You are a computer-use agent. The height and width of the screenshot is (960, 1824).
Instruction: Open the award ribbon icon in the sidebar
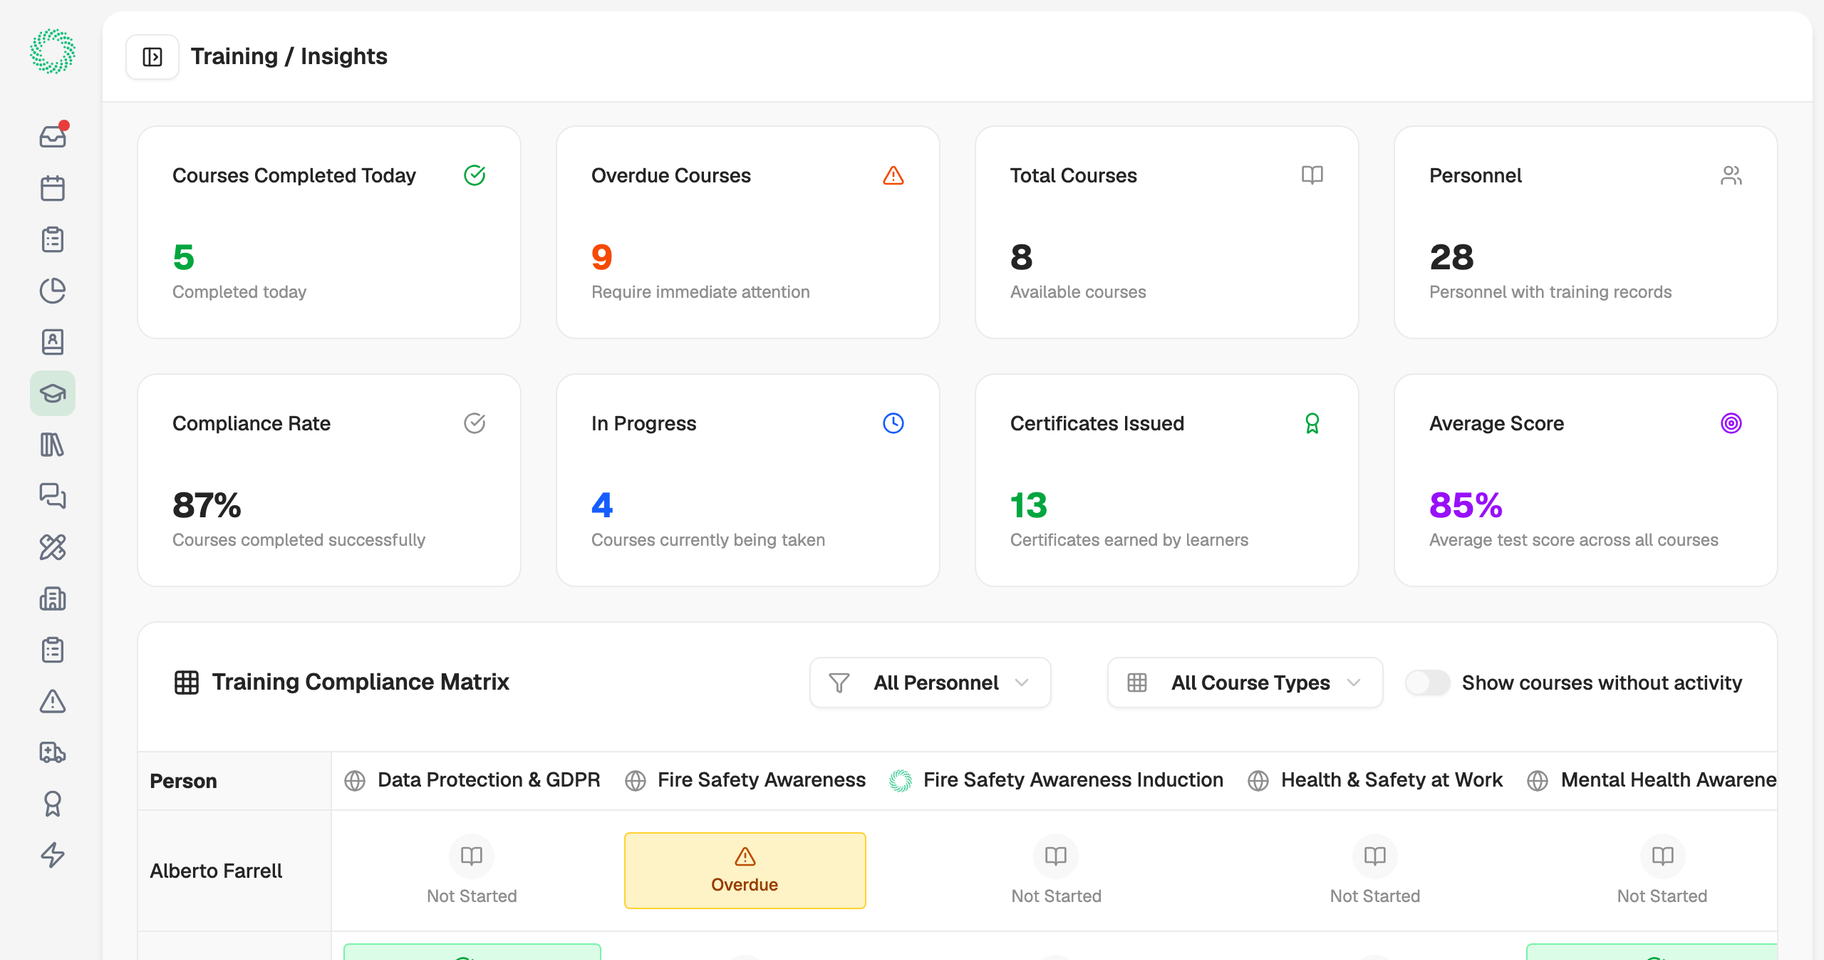coord(53,804)
